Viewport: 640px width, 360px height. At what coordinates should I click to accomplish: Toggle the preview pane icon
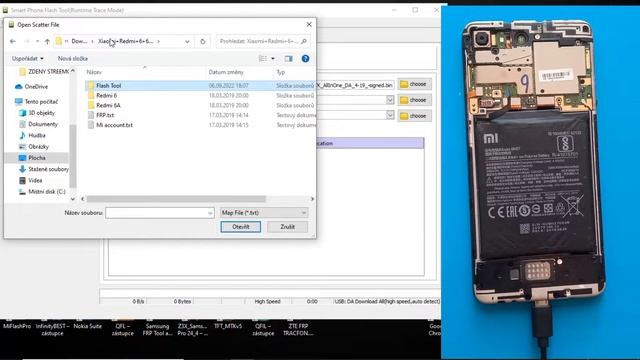point(289,59)
